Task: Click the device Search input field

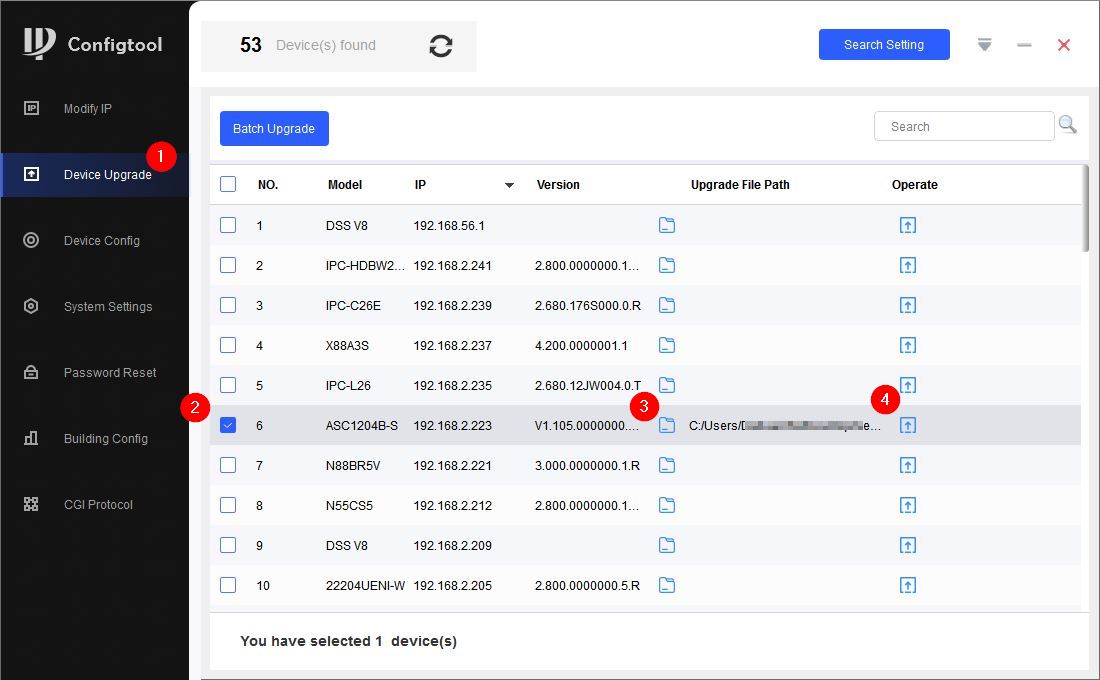Action: [964, 126]
